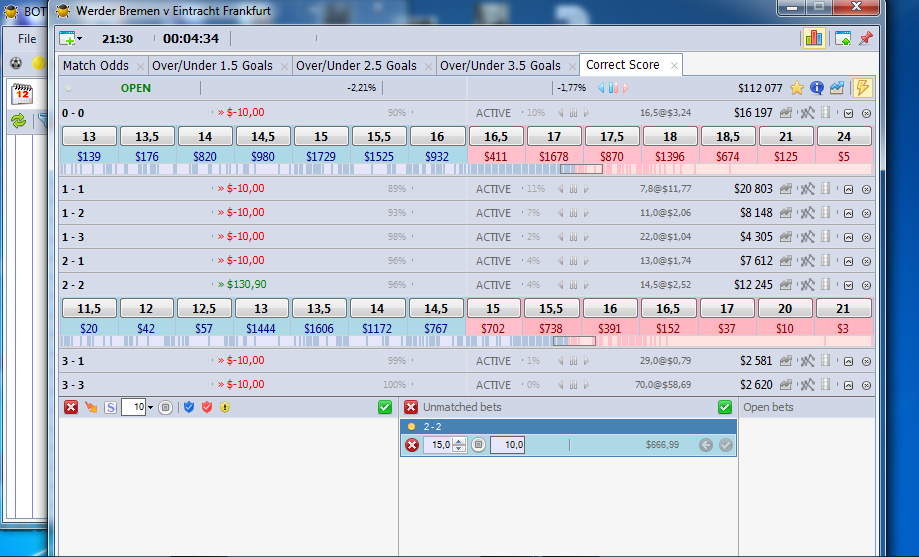Click the blue shield icon
Viewport: 919px width, 557px height.
[189, 407]
